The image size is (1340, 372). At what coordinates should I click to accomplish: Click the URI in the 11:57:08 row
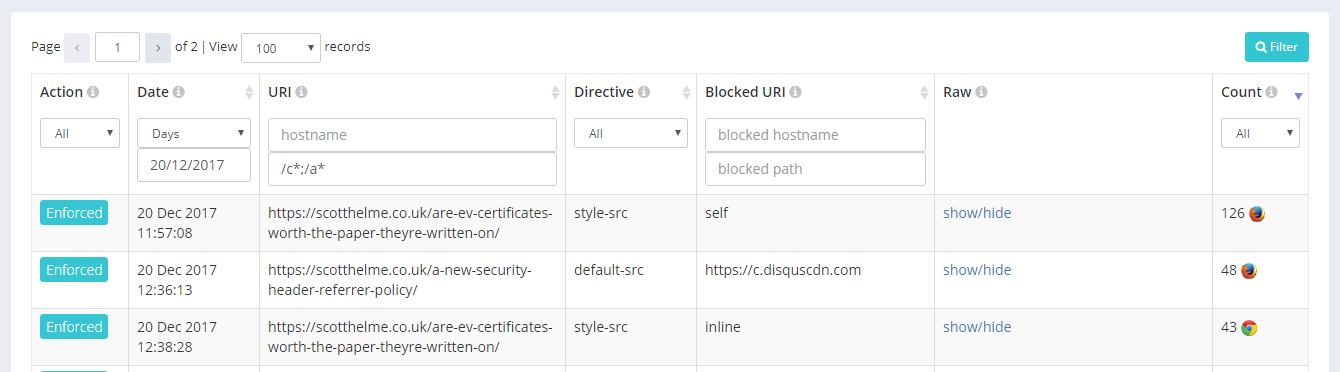click(410, 223)
